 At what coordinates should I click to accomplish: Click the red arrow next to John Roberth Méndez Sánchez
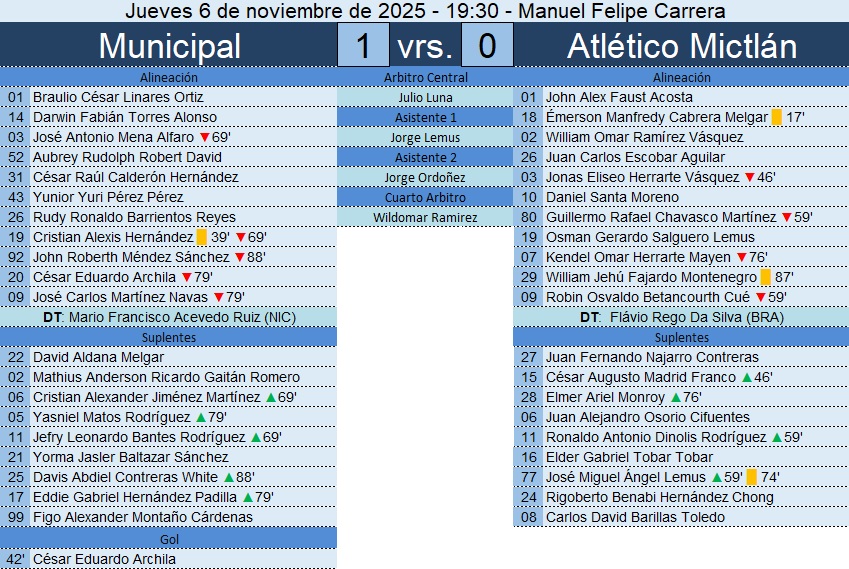(x=241, y=257)
